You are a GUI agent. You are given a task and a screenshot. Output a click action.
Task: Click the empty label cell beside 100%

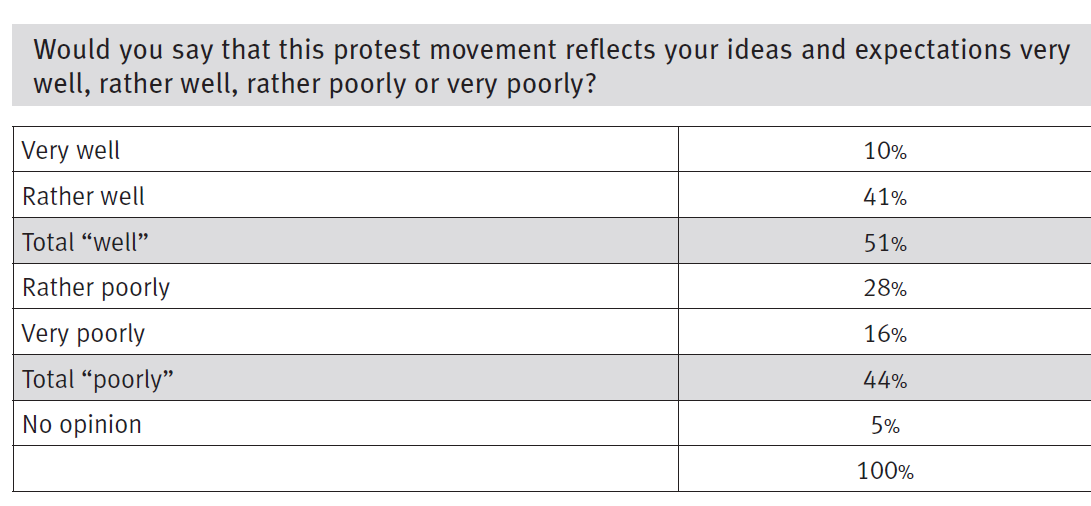345,471
